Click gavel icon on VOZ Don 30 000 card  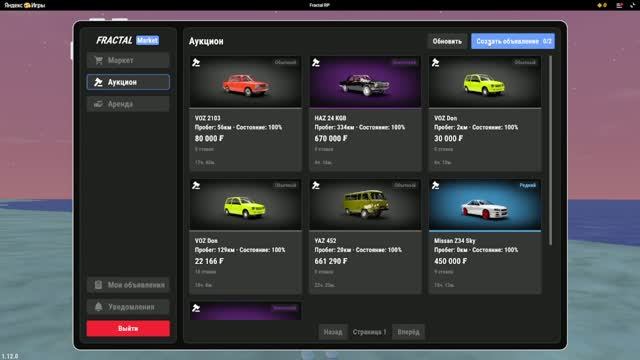[x=436, y=62]
